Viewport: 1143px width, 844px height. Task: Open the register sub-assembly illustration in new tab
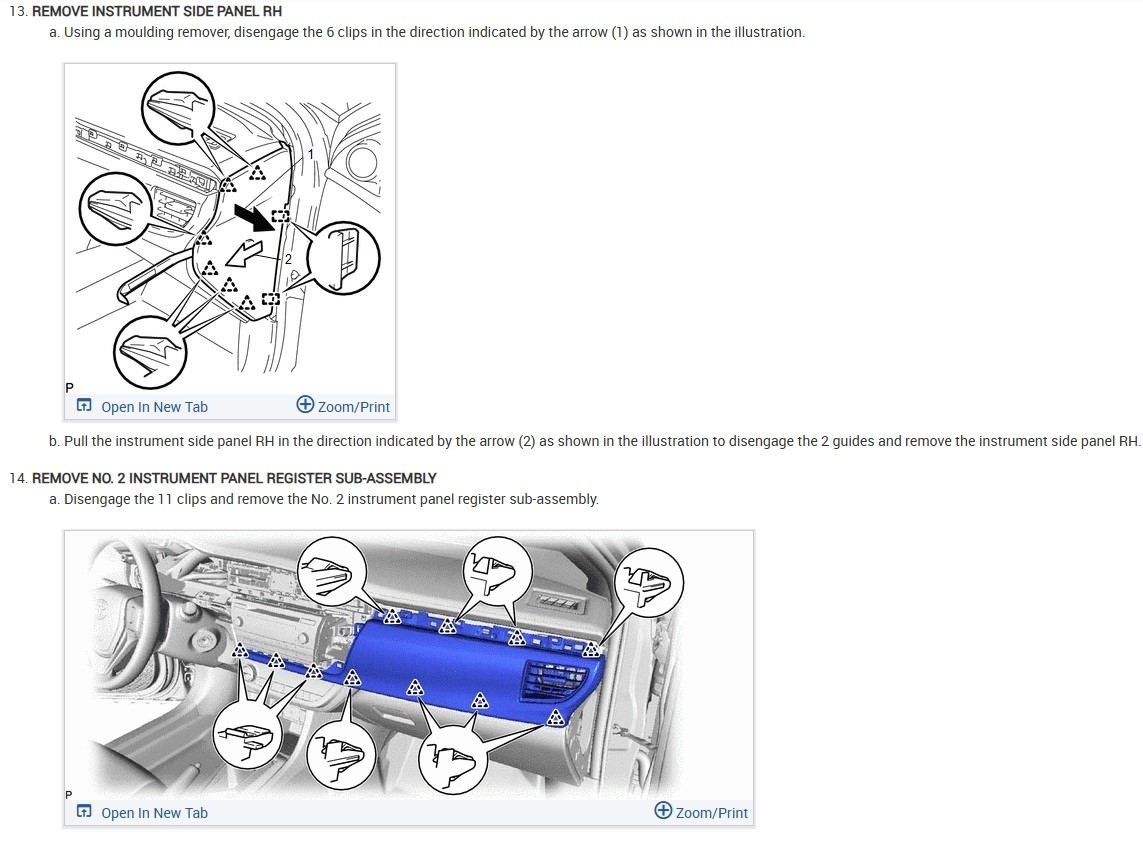click(143, 813)
